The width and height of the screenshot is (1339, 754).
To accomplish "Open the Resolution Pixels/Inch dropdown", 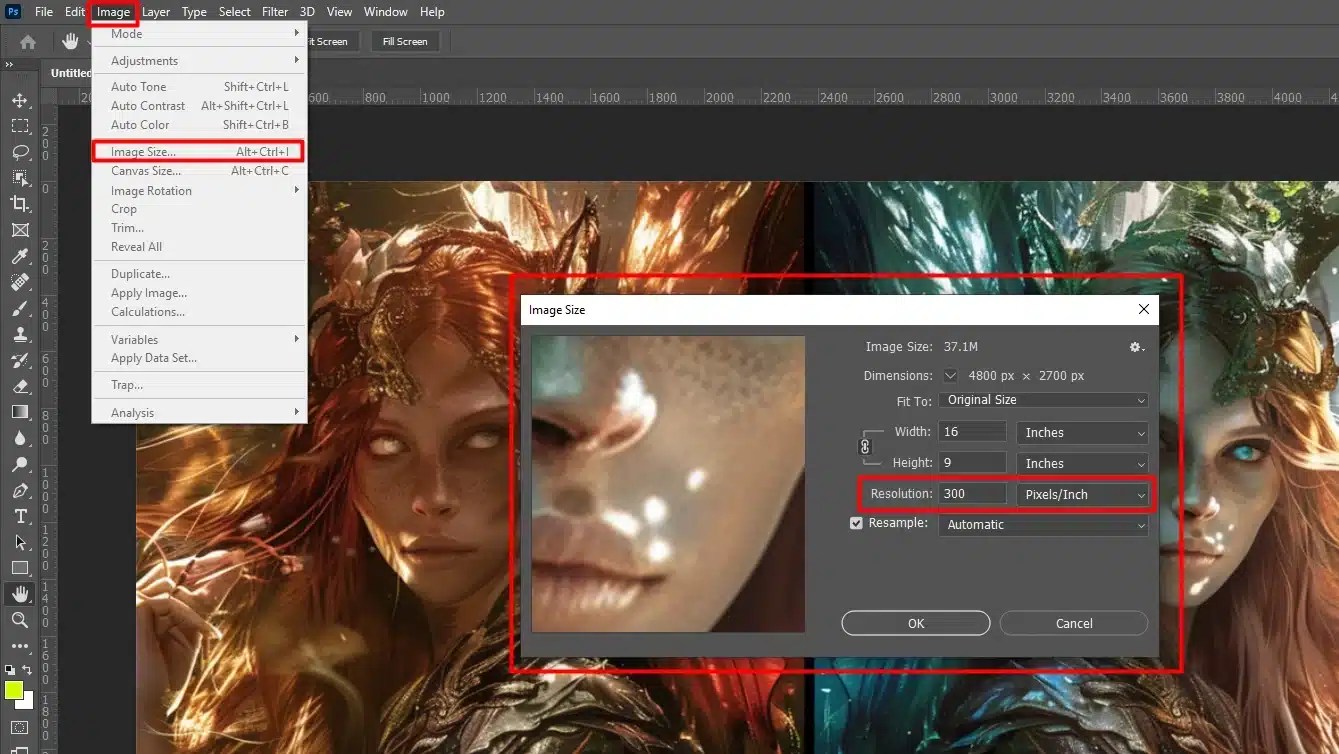I will (x=1083, y=494).
